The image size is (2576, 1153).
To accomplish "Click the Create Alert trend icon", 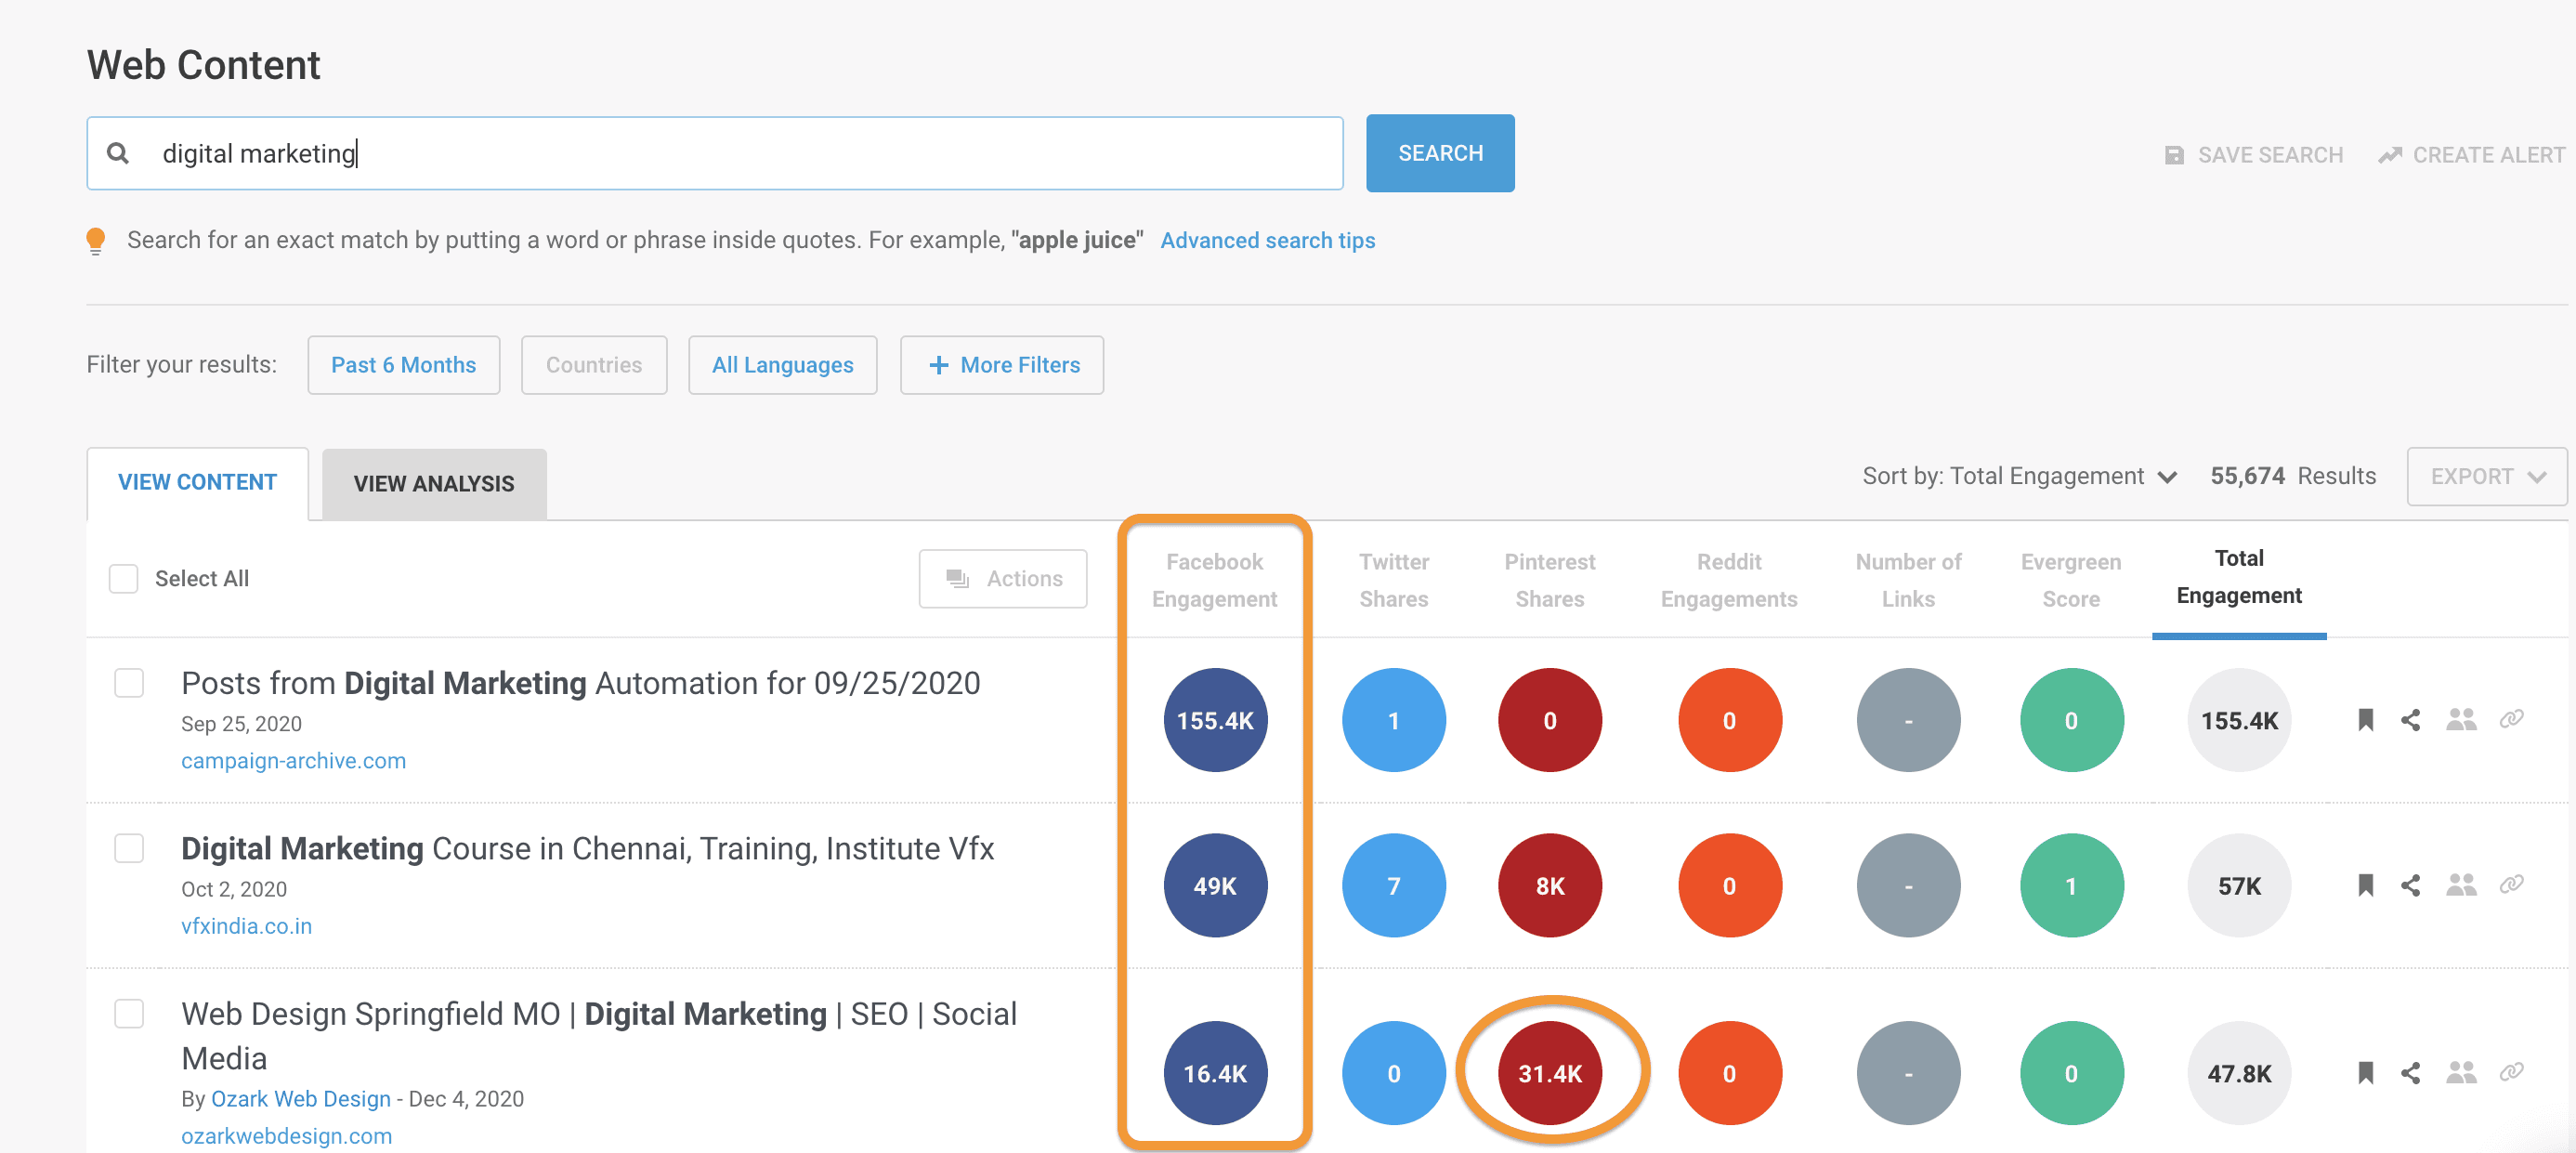I will point(2389,155).
